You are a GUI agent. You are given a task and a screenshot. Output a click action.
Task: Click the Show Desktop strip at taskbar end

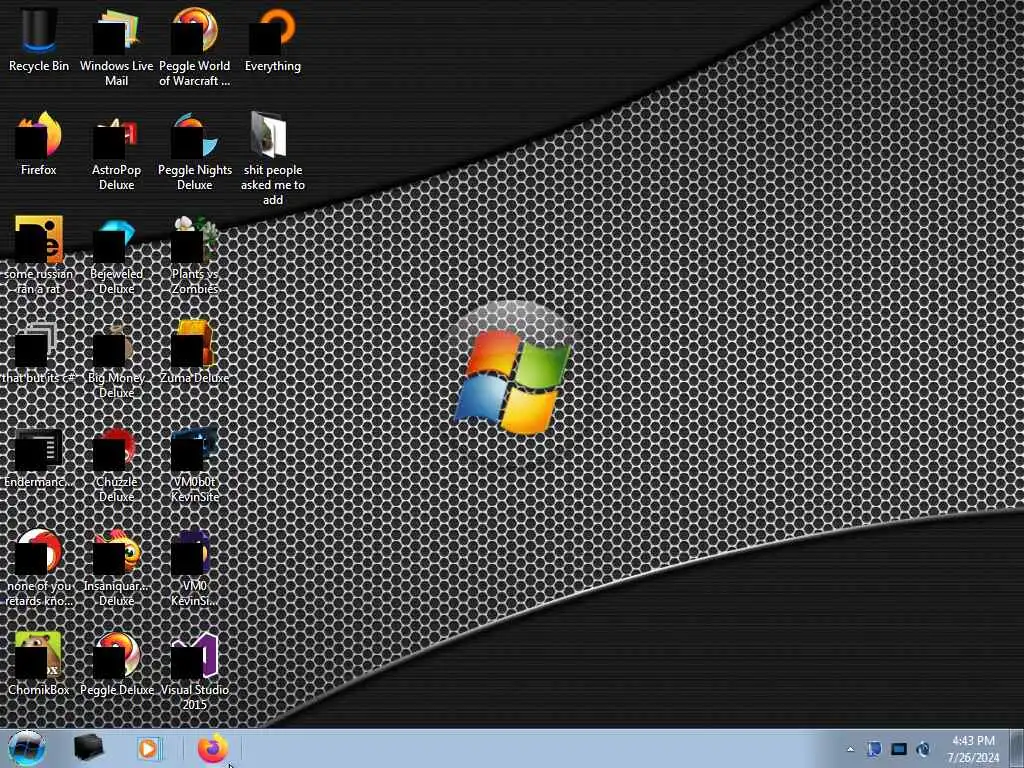(x=1017, y=748)
